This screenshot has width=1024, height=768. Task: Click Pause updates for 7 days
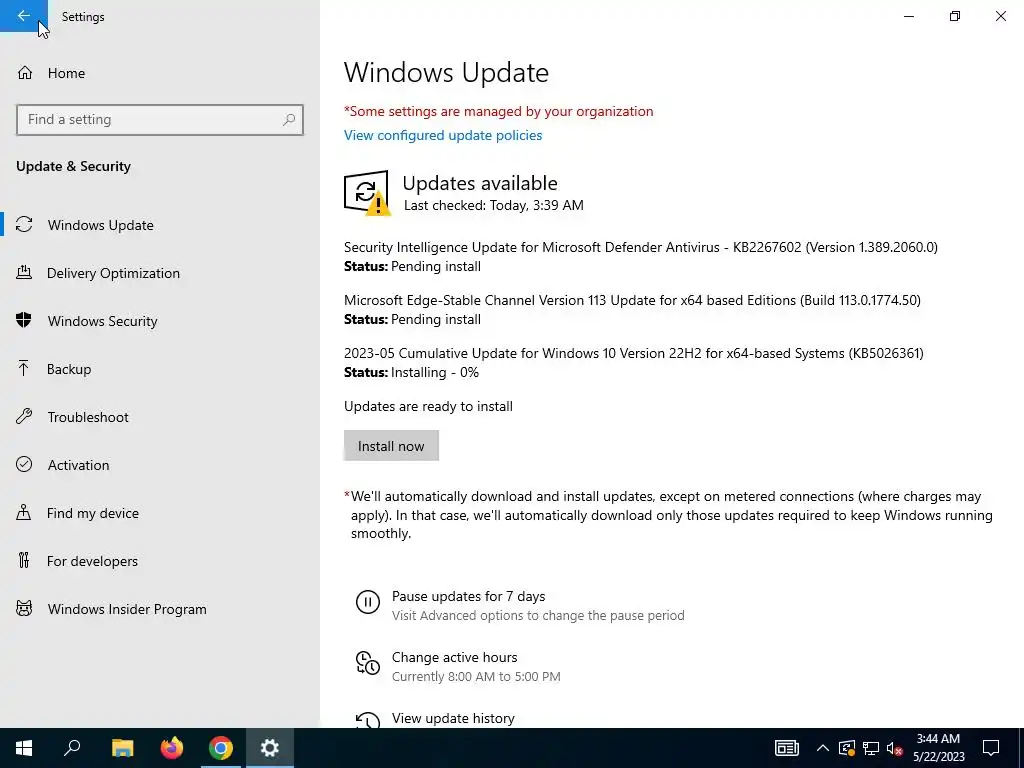(468, 596)
